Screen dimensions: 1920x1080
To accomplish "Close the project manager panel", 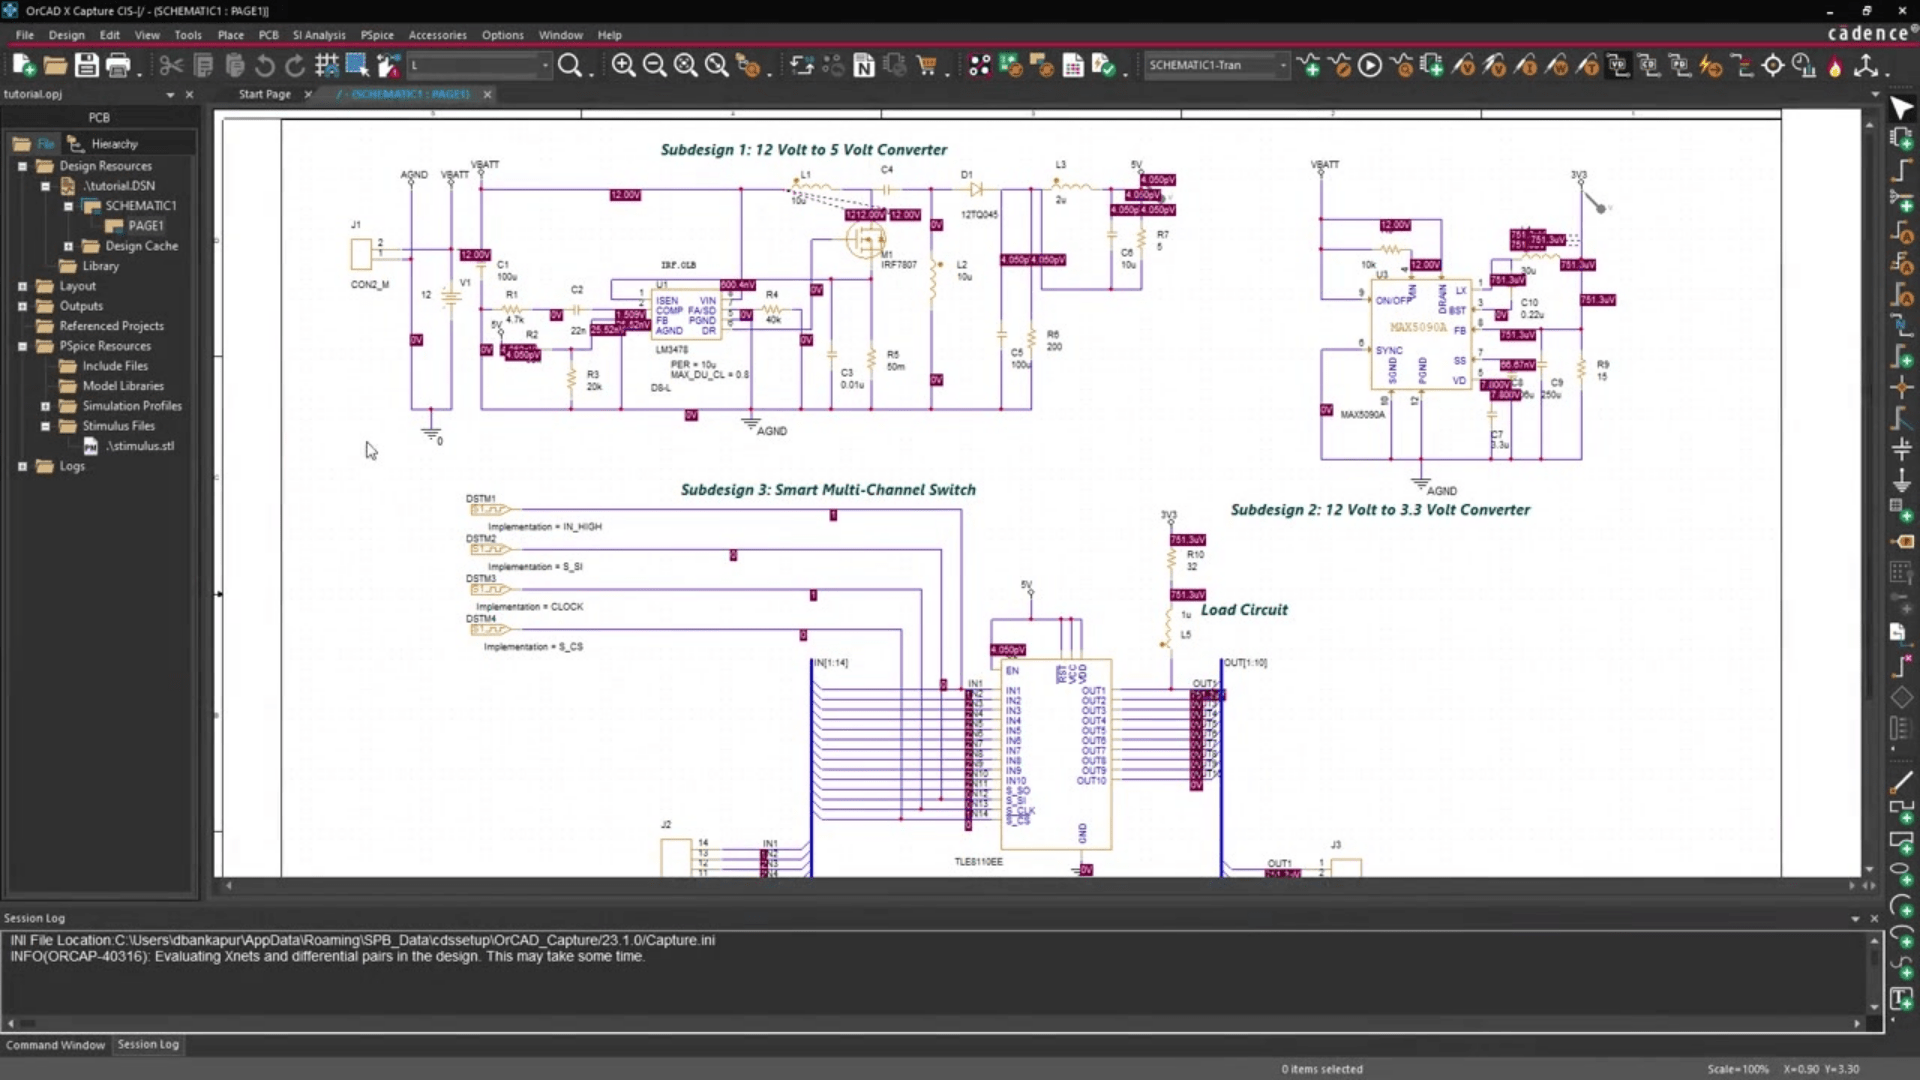I will [189, 94].
